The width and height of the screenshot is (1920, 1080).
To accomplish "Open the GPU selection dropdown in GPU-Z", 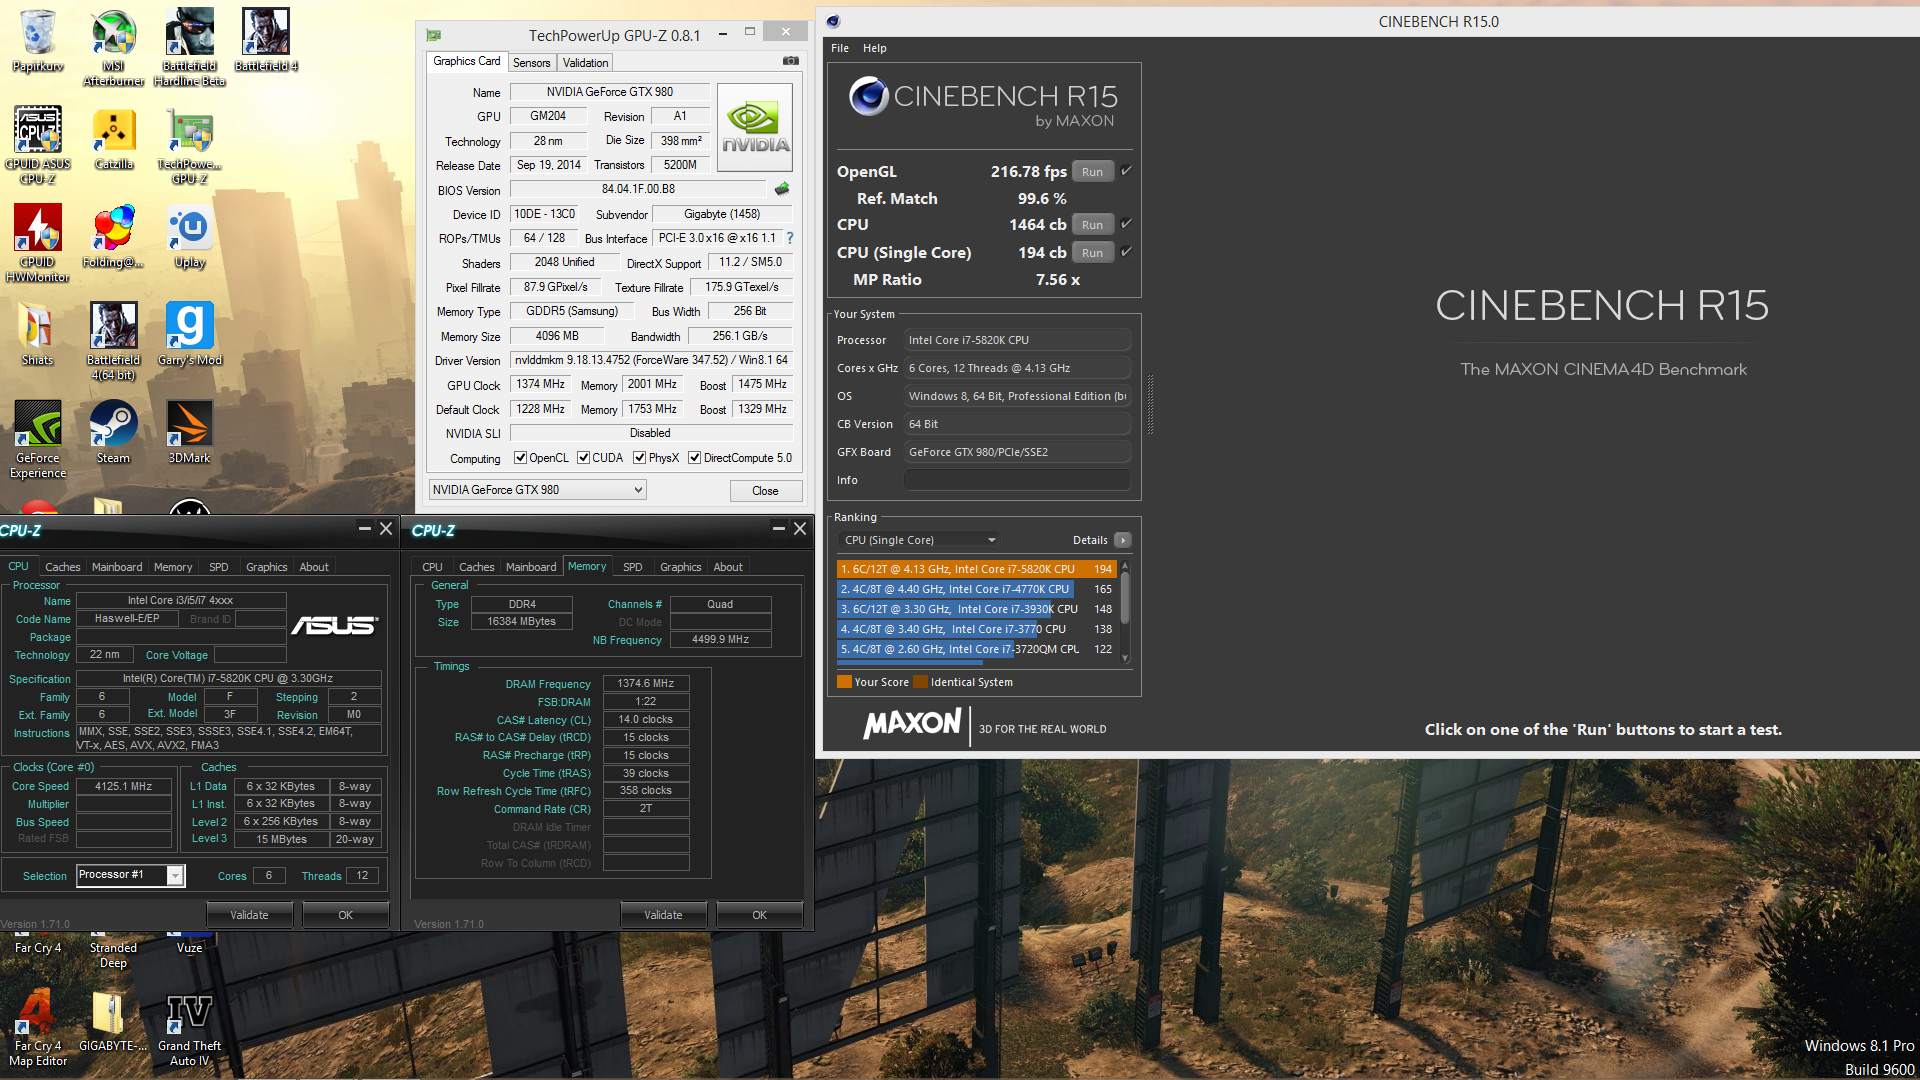I will [x=537, y=490].
